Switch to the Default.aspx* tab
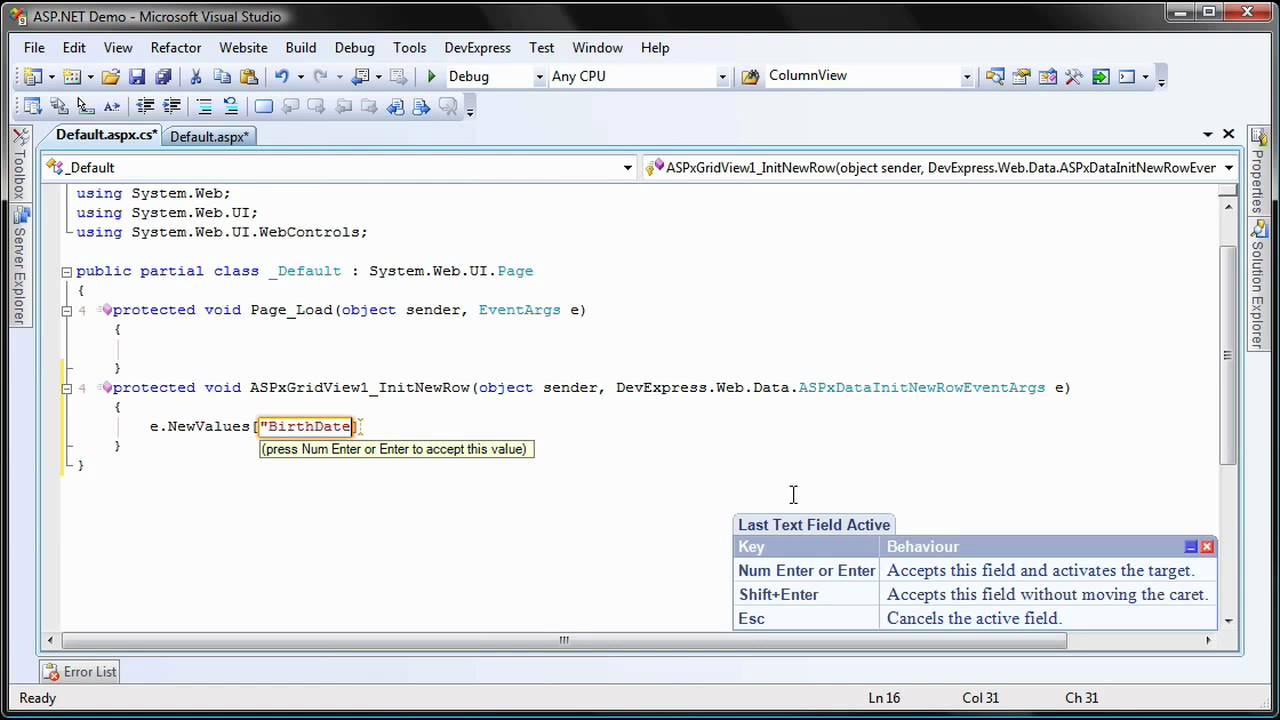1280x720 pixels. click(209, 136)
